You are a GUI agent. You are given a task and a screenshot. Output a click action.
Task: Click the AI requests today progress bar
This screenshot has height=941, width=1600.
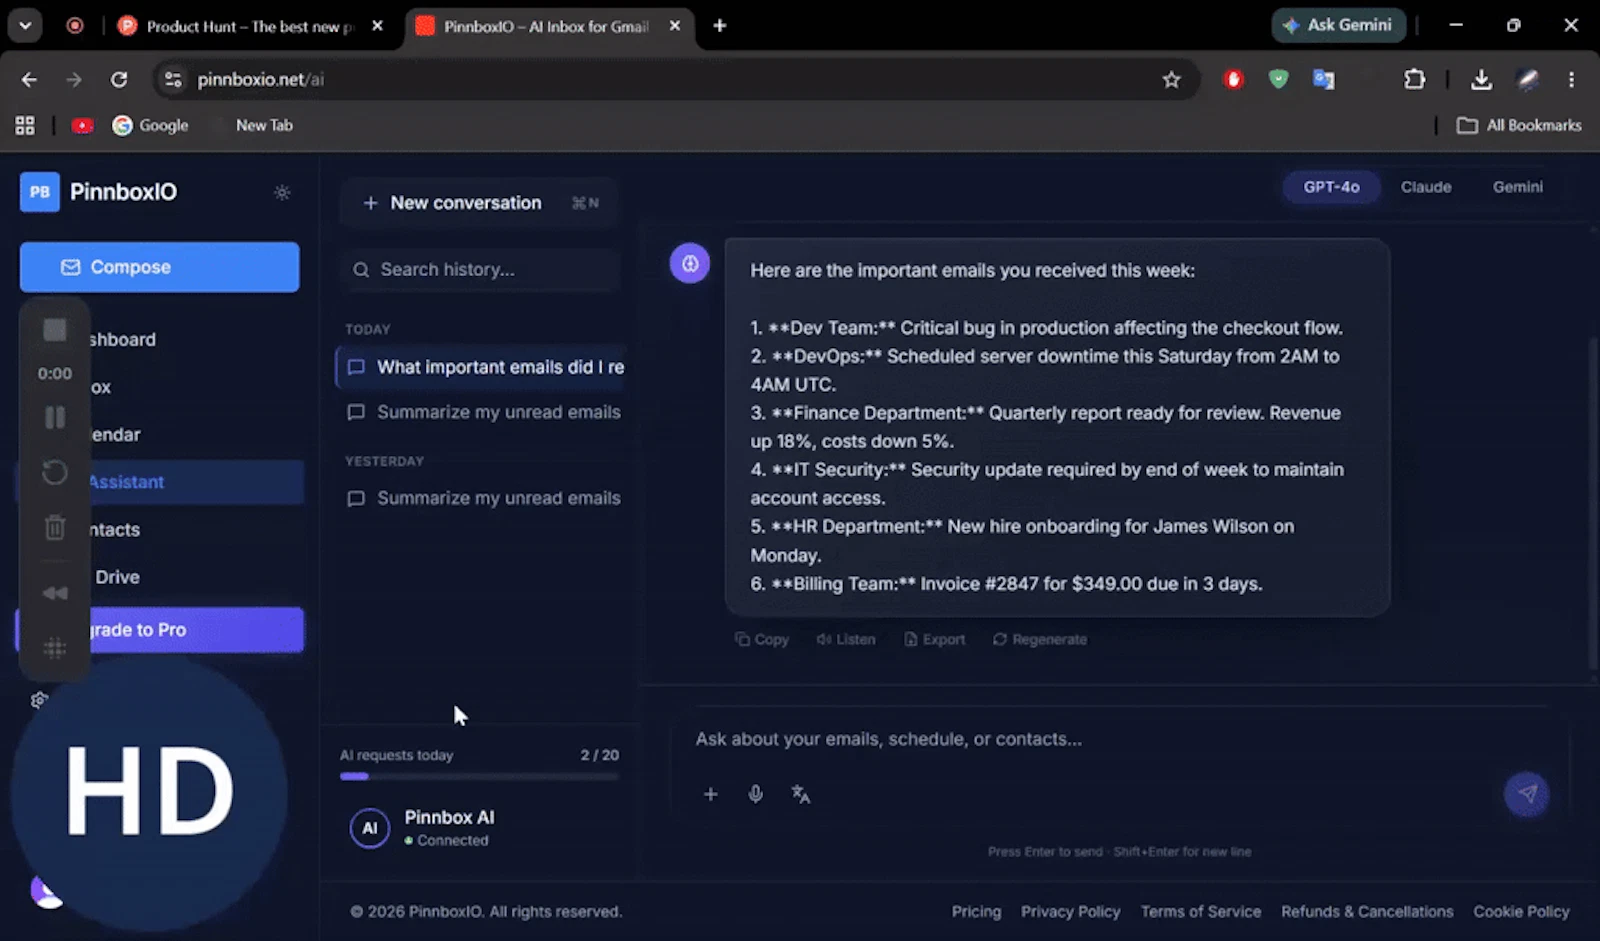coord(479,776)
